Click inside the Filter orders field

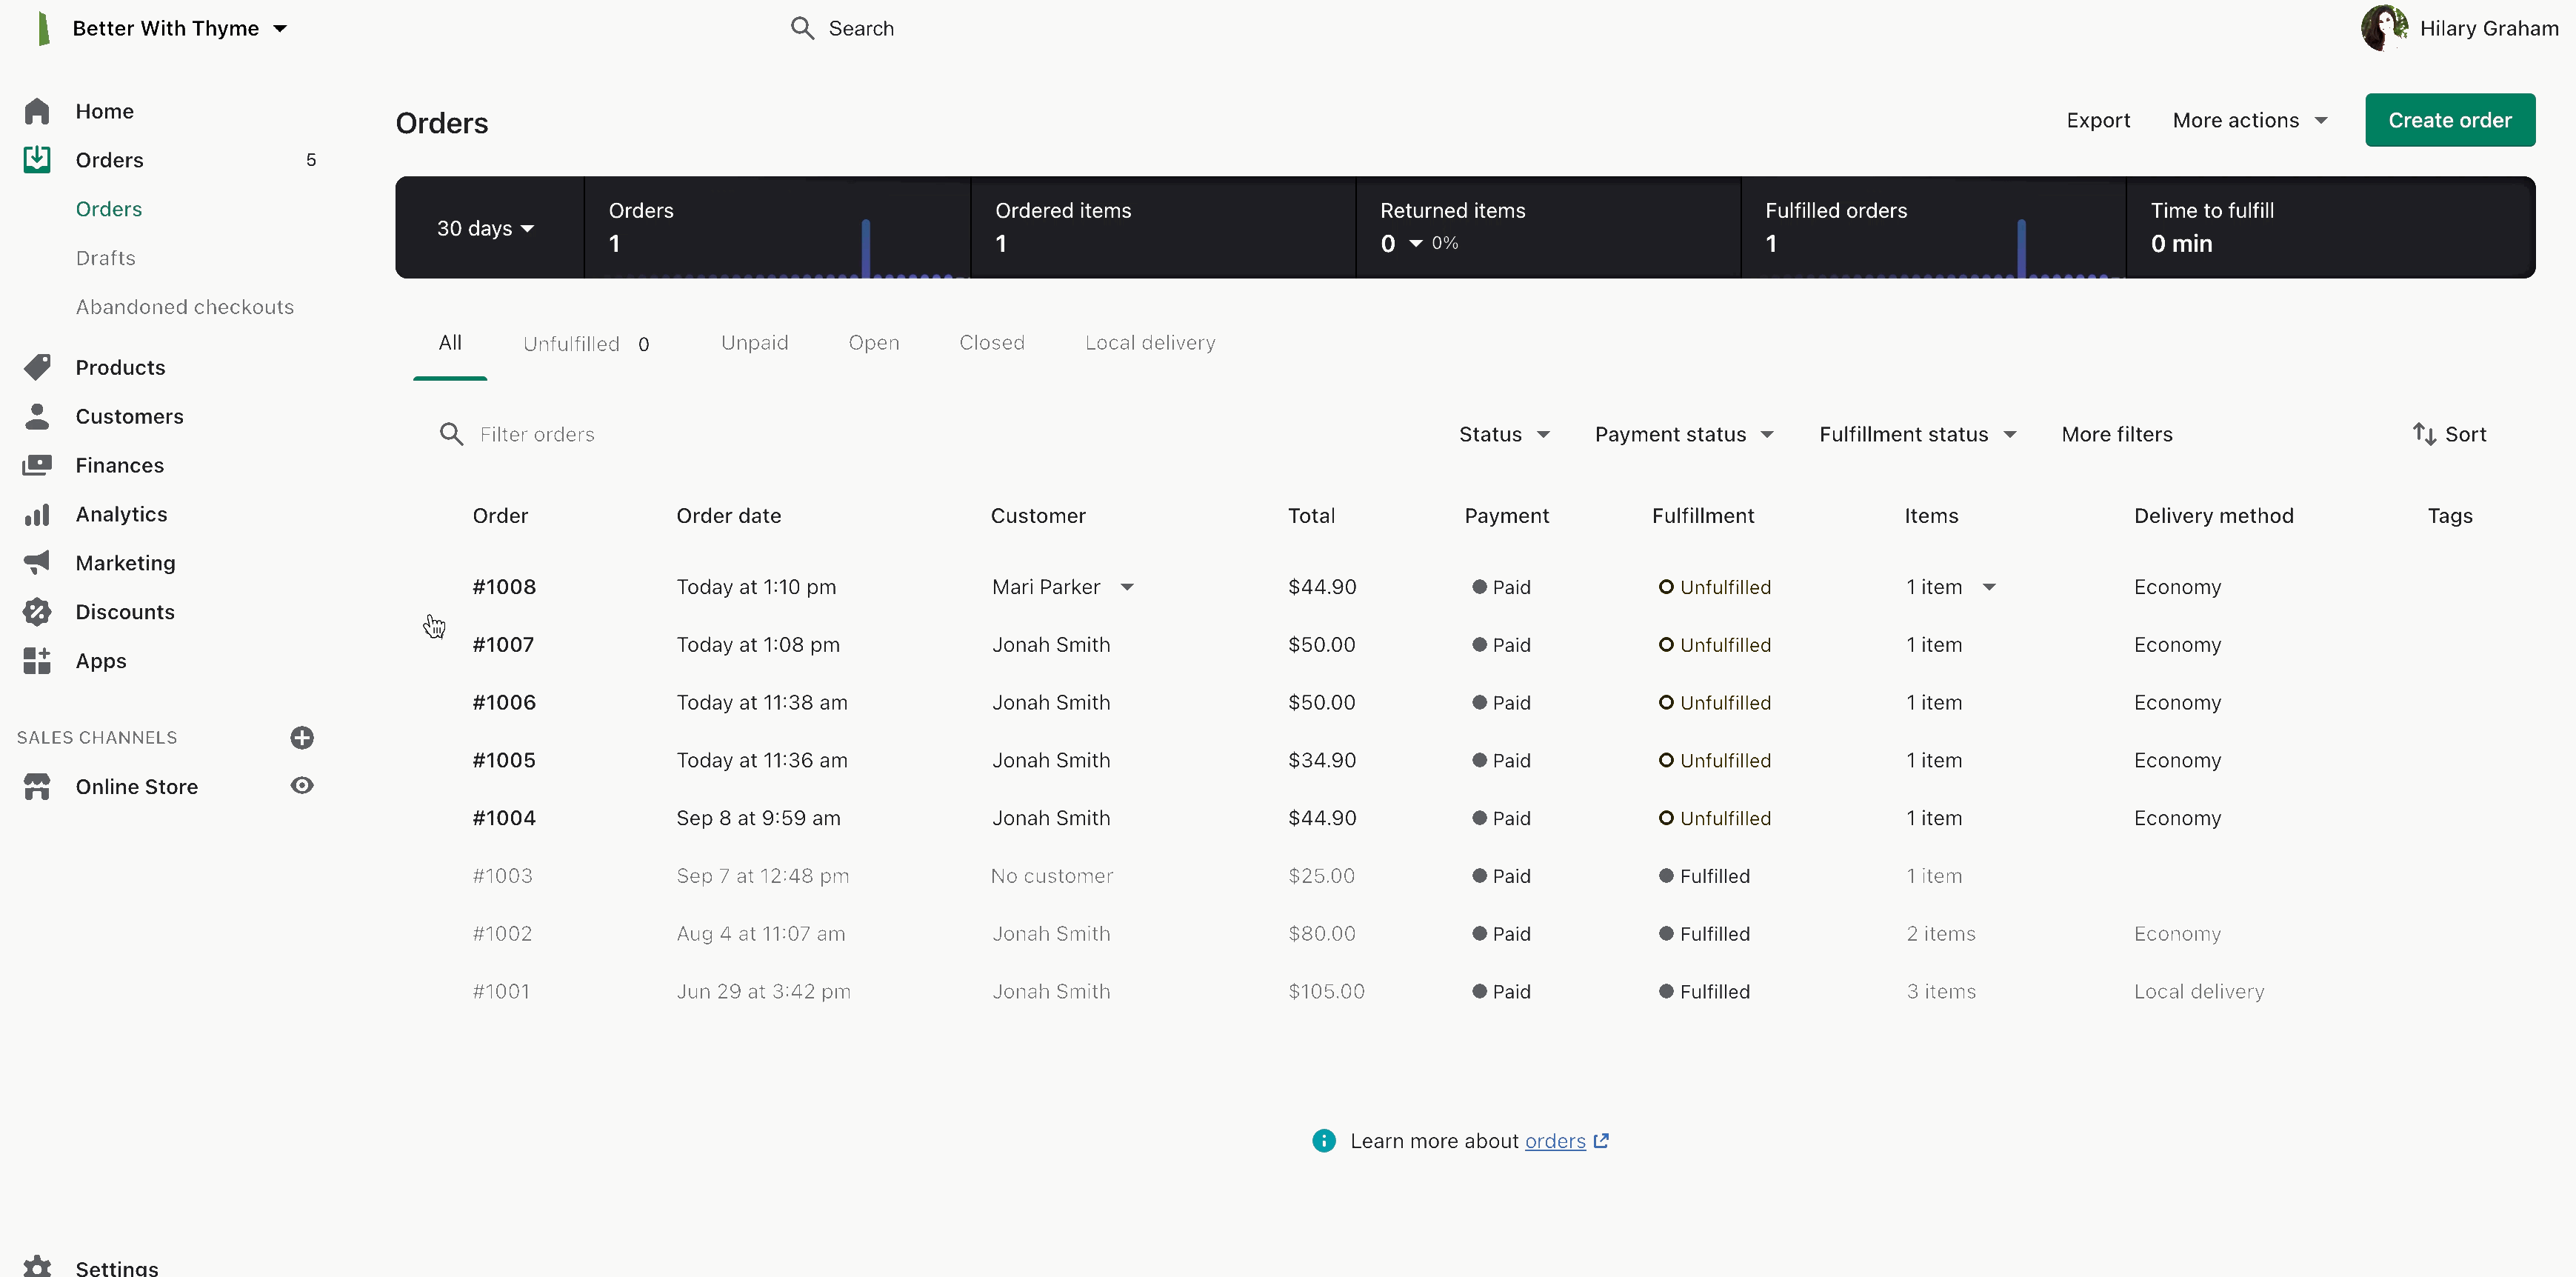click(x=536, y=434)
